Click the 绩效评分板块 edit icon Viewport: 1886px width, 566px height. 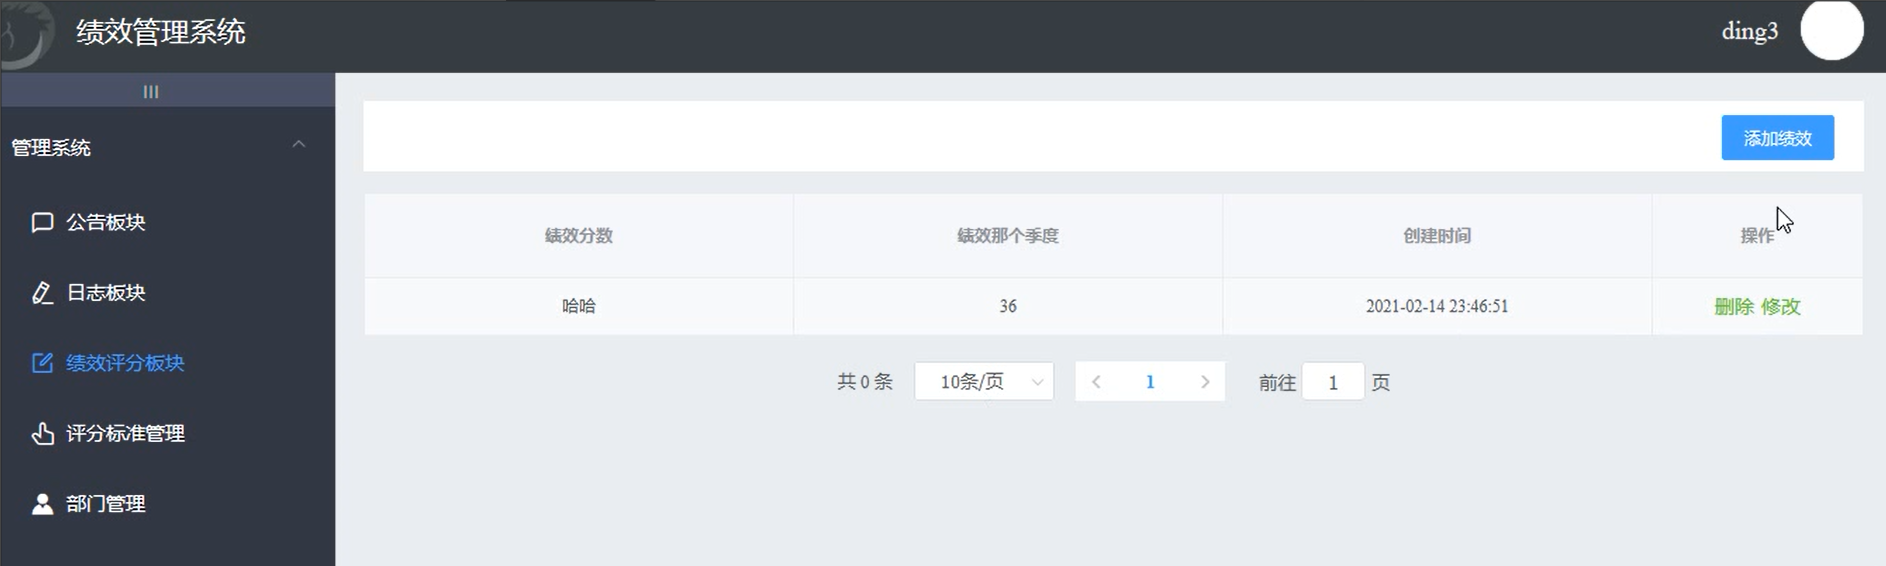(x=42, y=363)
